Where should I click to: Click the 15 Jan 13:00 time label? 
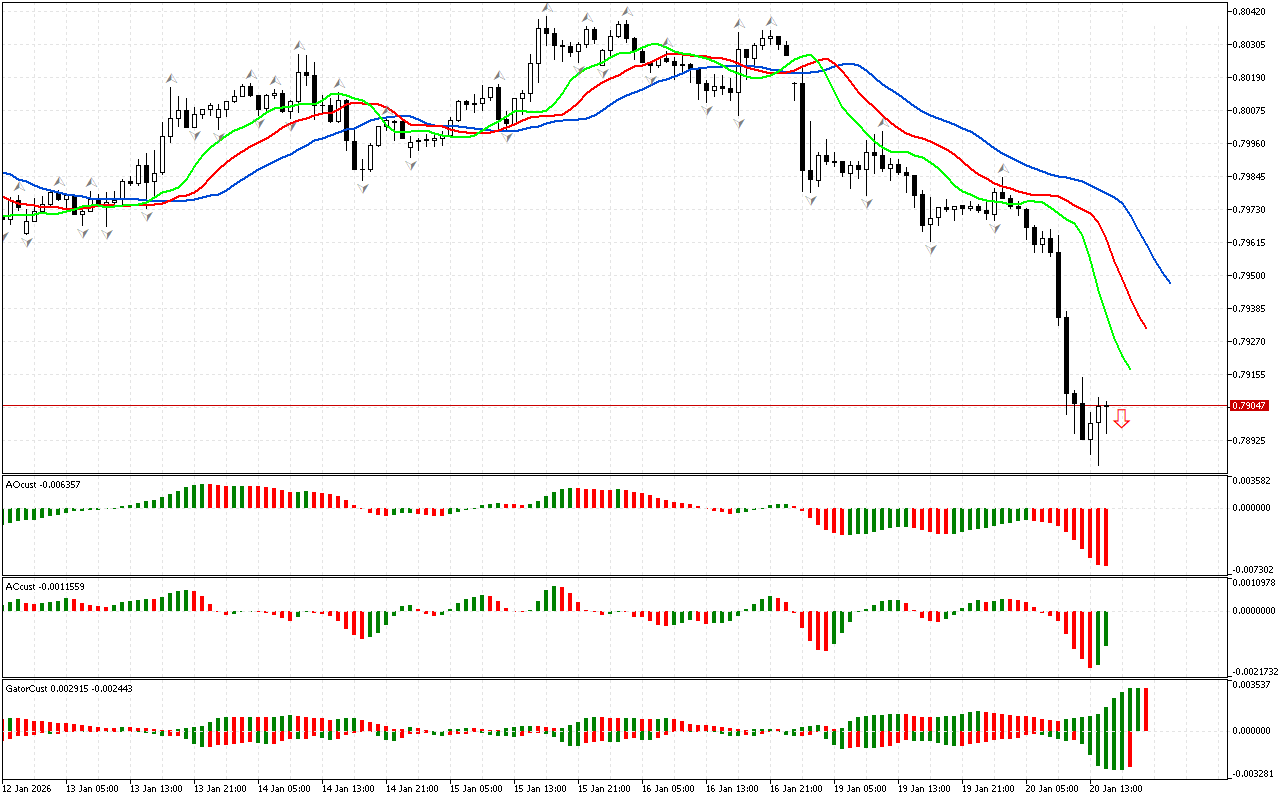[x=539, y=789]
